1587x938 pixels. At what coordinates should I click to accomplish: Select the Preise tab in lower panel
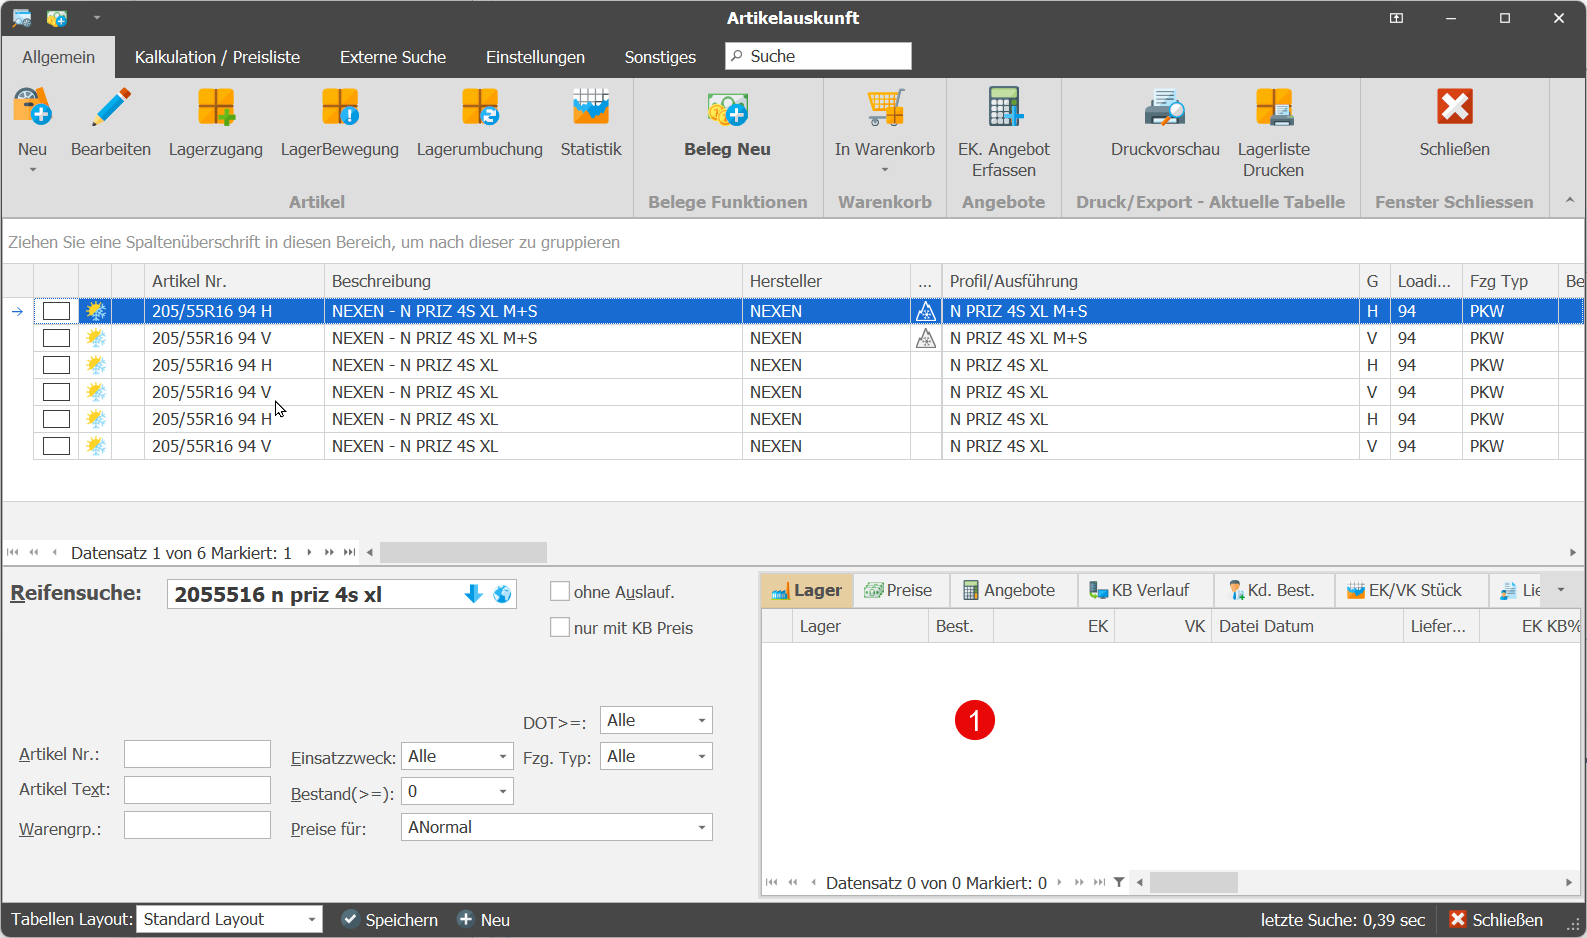898,591
